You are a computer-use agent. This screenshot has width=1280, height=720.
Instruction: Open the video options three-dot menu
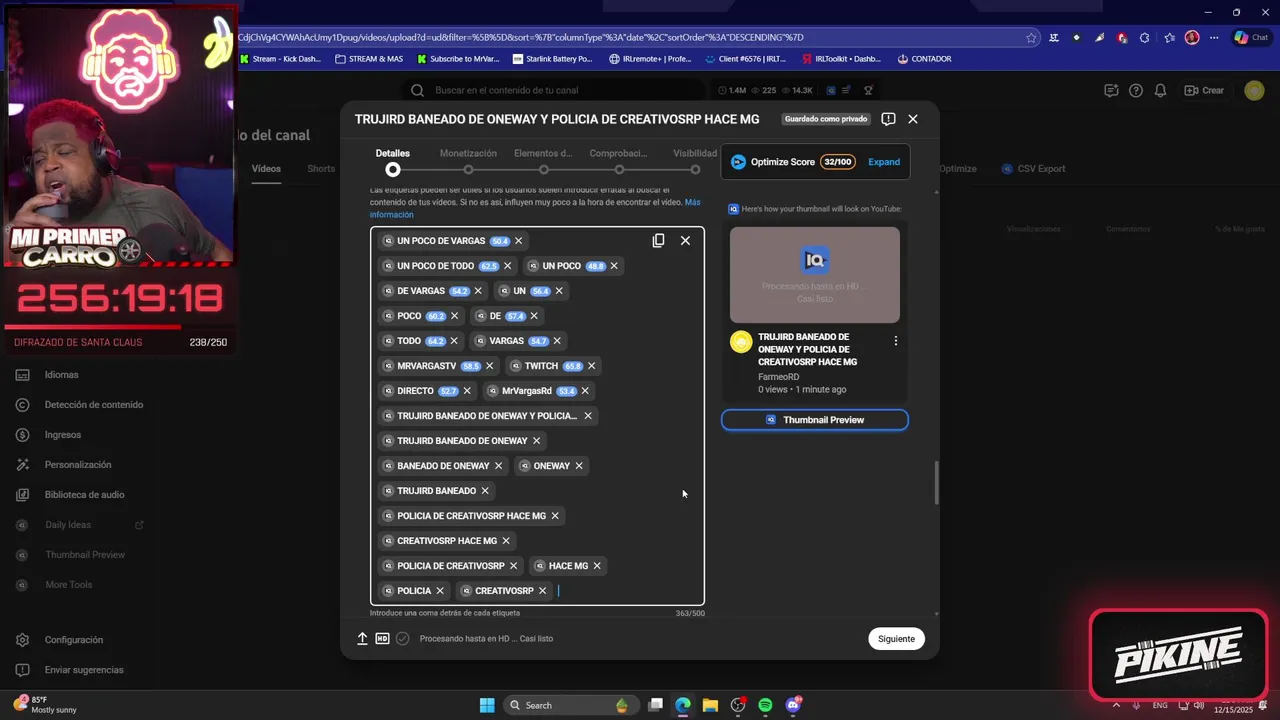click(x=895, y=341)
